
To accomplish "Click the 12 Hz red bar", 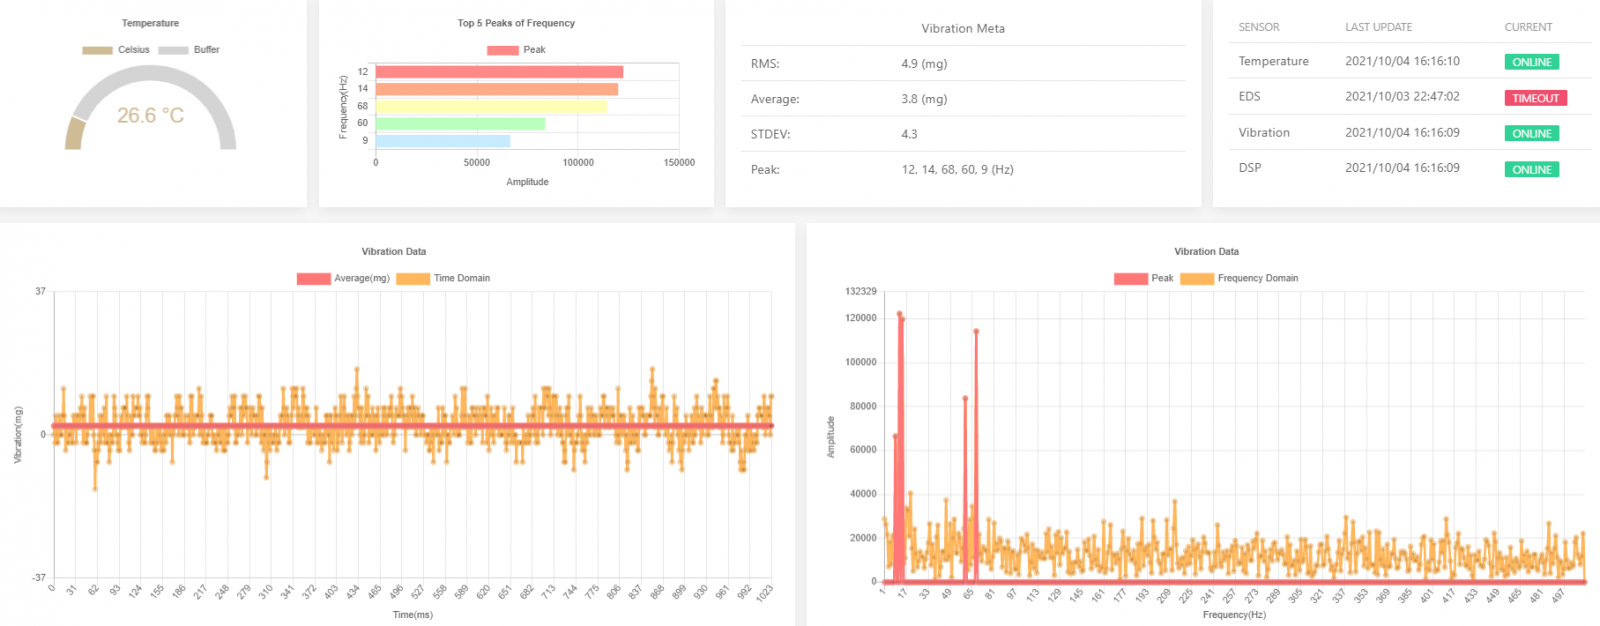I will click(499, 72).
